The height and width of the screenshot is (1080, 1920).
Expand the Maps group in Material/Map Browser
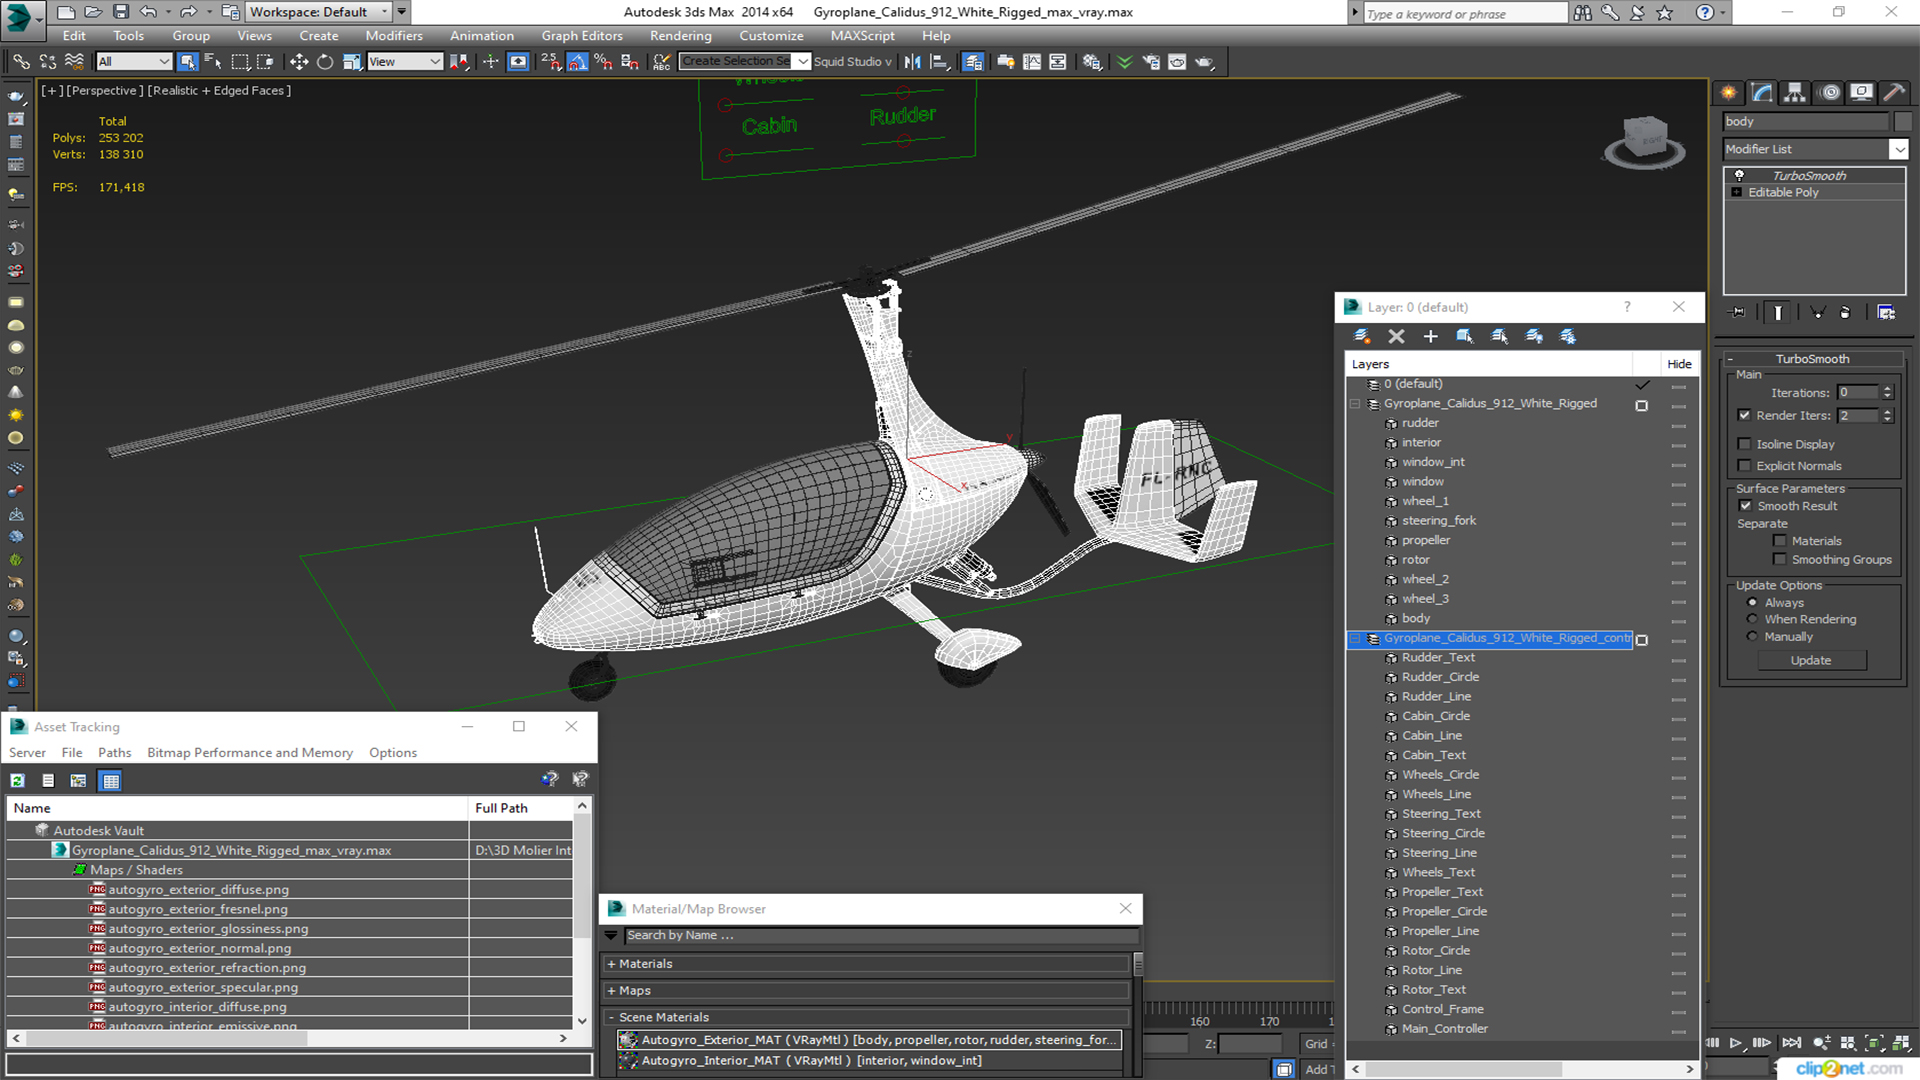pyautogui.click(x=611, y=991)
